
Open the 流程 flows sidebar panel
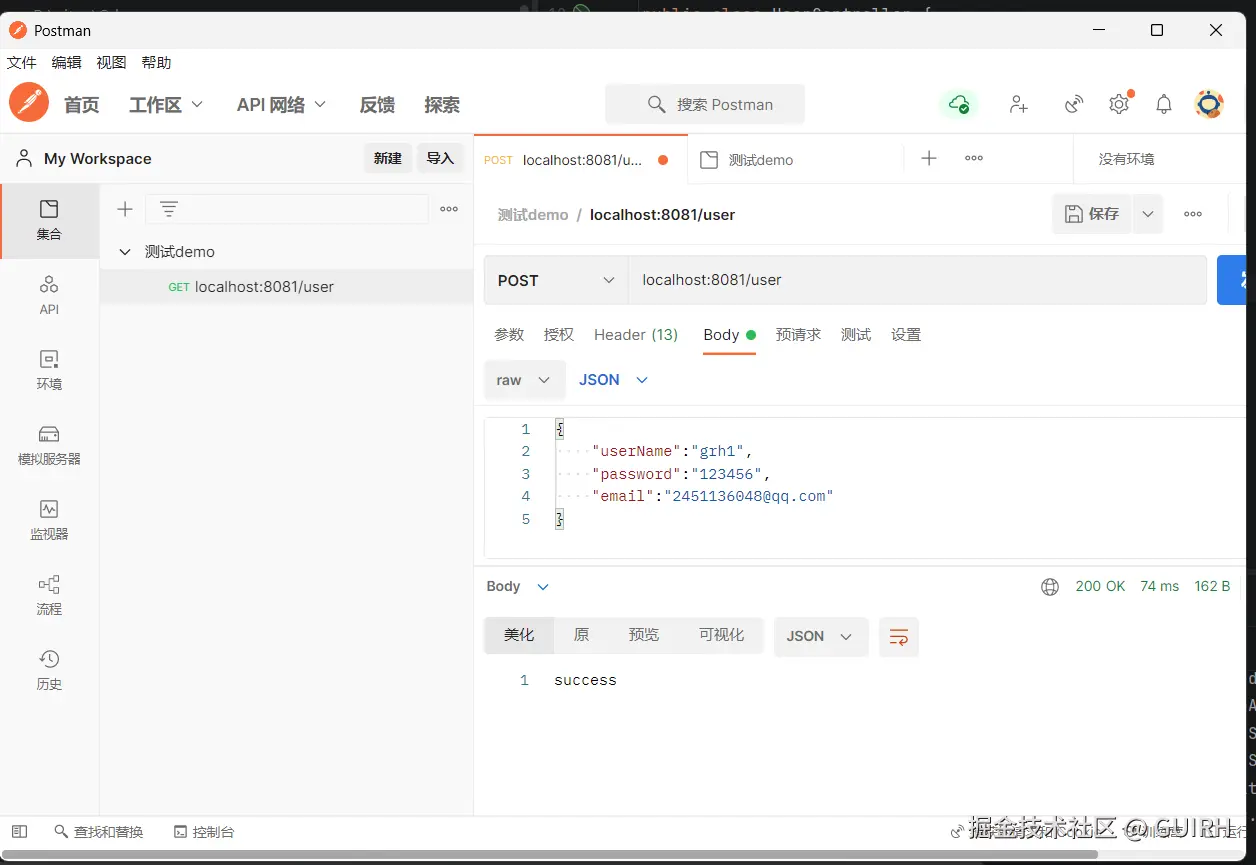pos(49,595)
